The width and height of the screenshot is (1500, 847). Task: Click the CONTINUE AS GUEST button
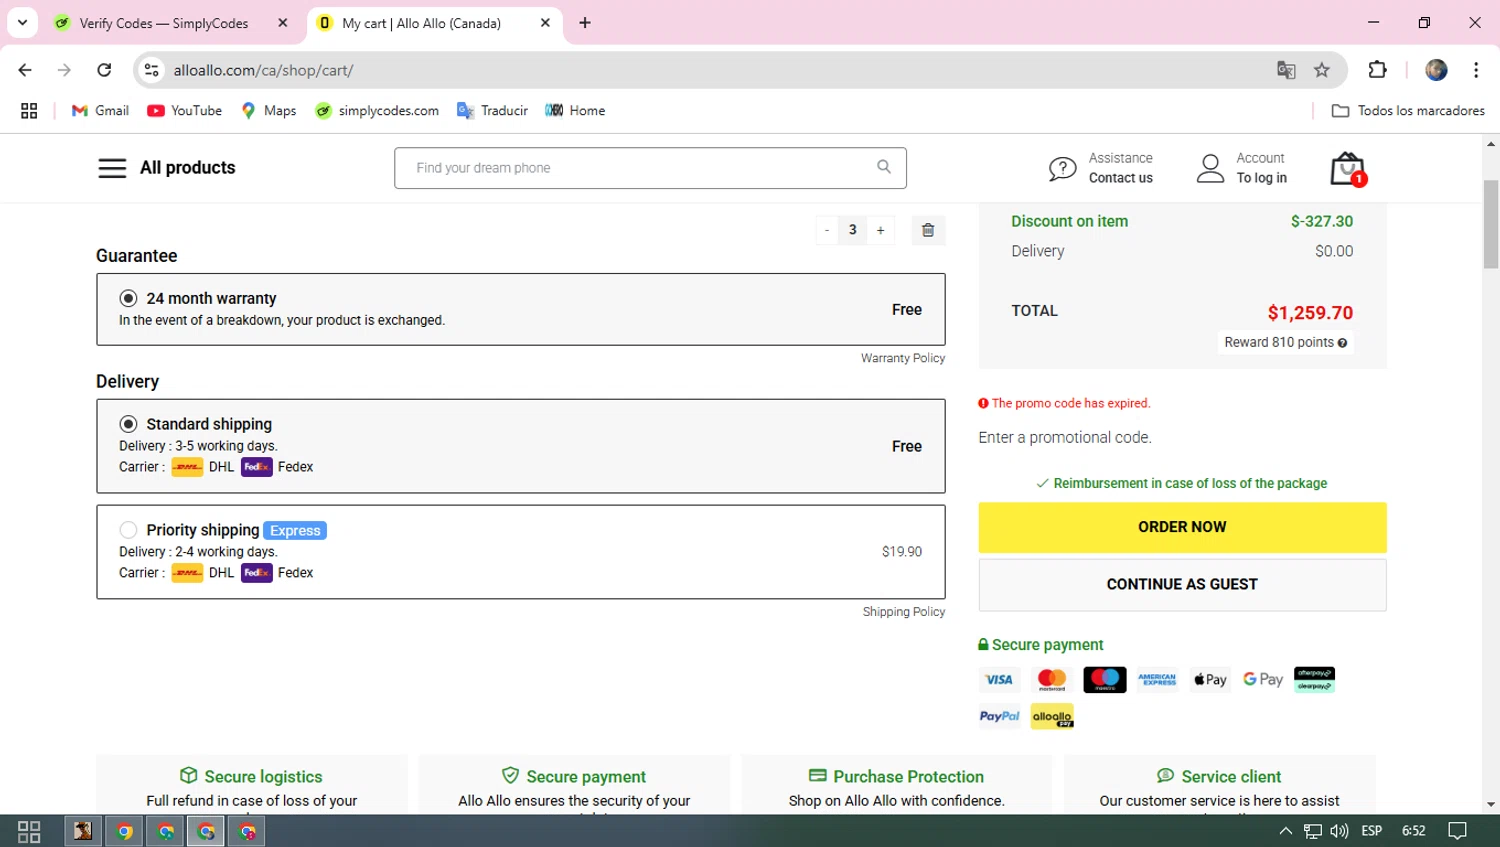(x=1182, y=584)
